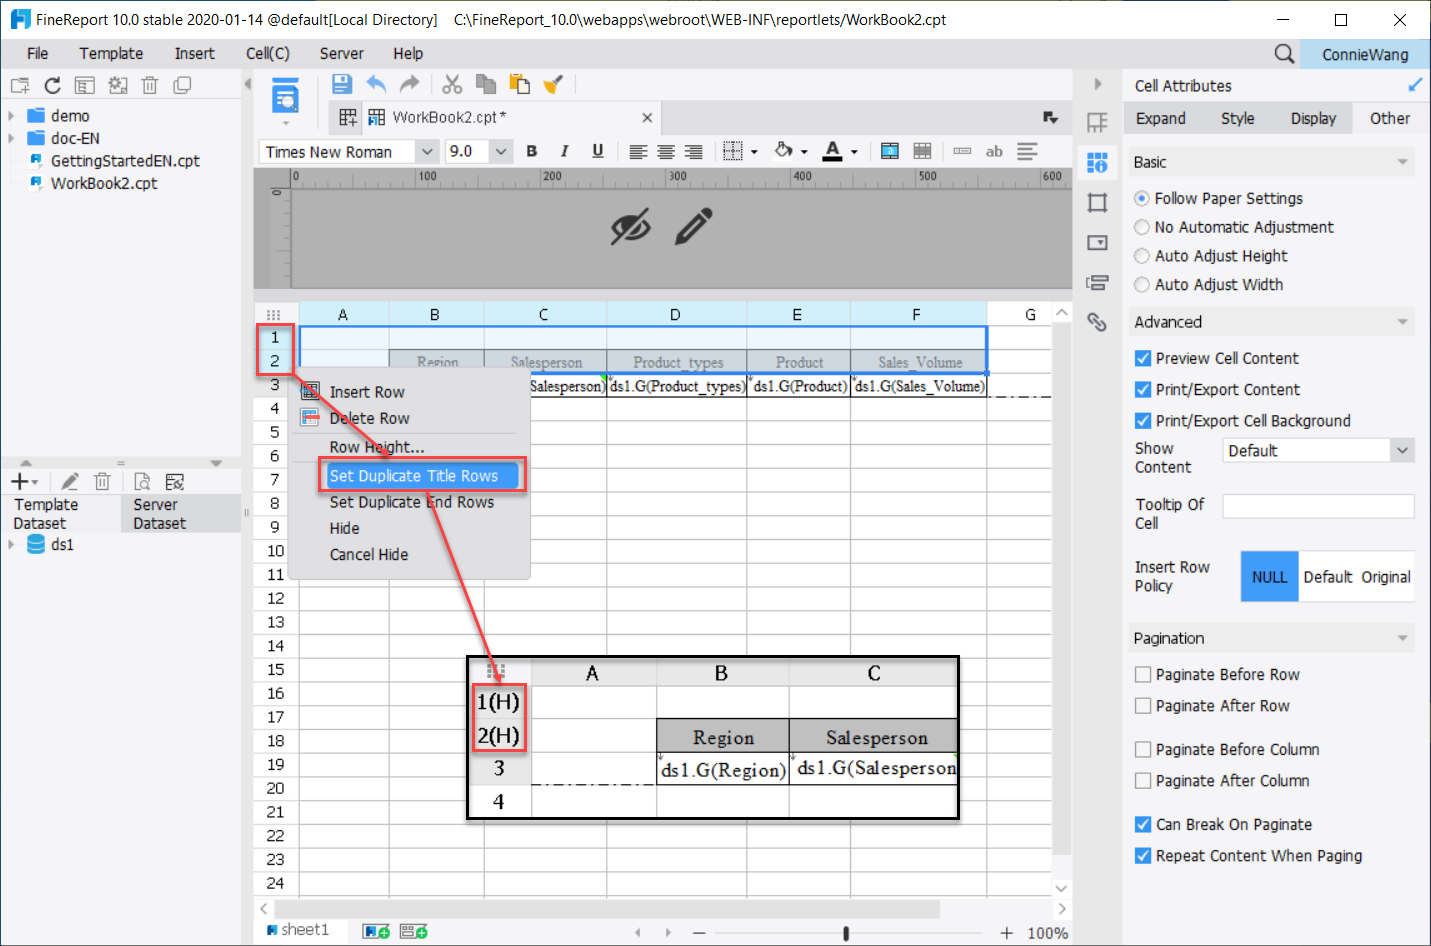This screenshot has height=946, width=1431.
Task: Uncheck Preview Cell Content
Action: pyautogui.click(x=1143, y=358)
